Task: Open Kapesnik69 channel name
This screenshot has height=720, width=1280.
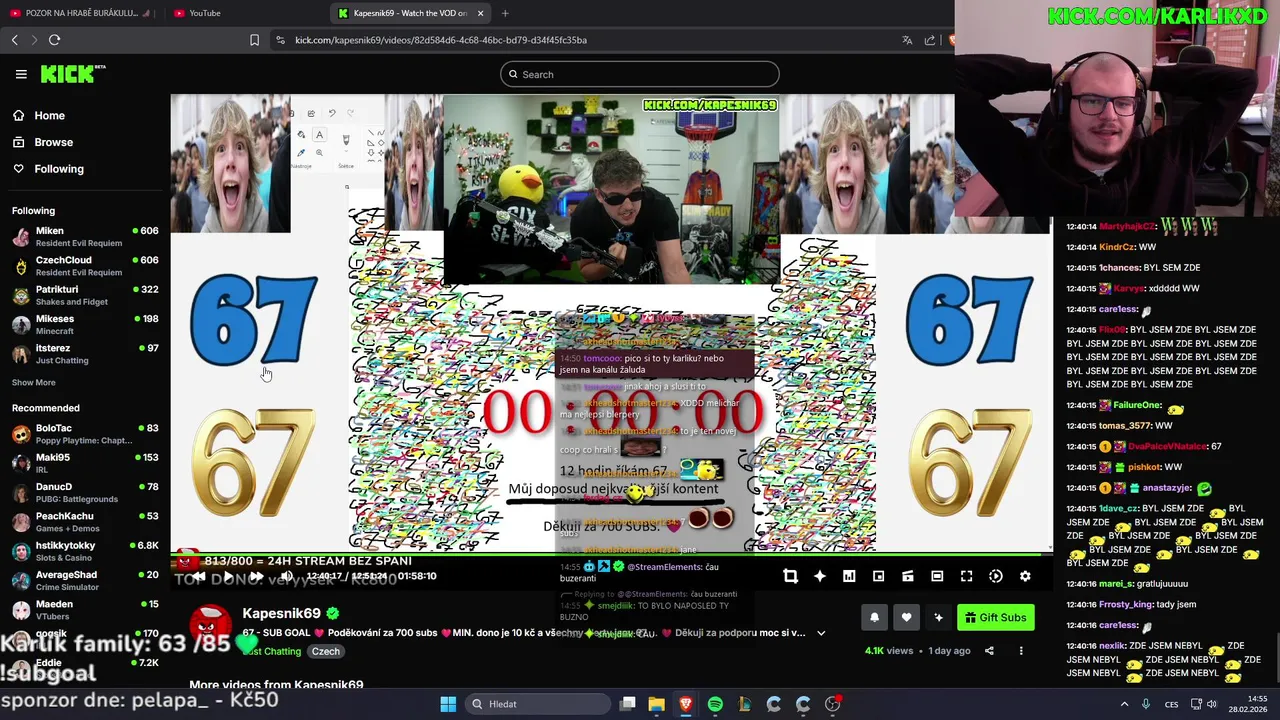Action: click(x=281, y=614)
